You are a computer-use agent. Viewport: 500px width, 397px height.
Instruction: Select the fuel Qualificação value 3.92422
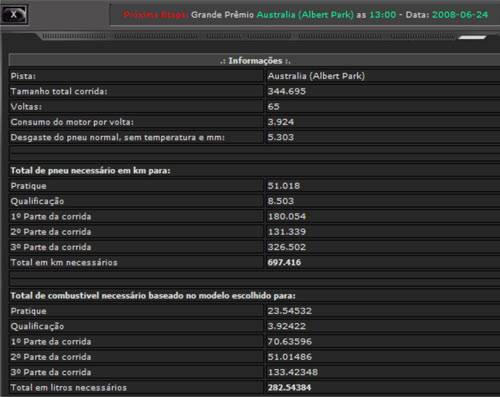pyautogui.click(x=287, y=326)
